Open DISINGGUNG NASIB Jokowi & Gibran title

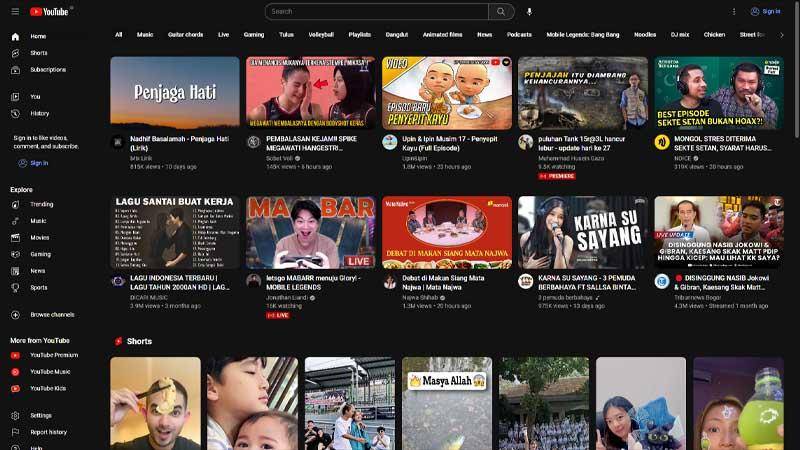(722, 283)
